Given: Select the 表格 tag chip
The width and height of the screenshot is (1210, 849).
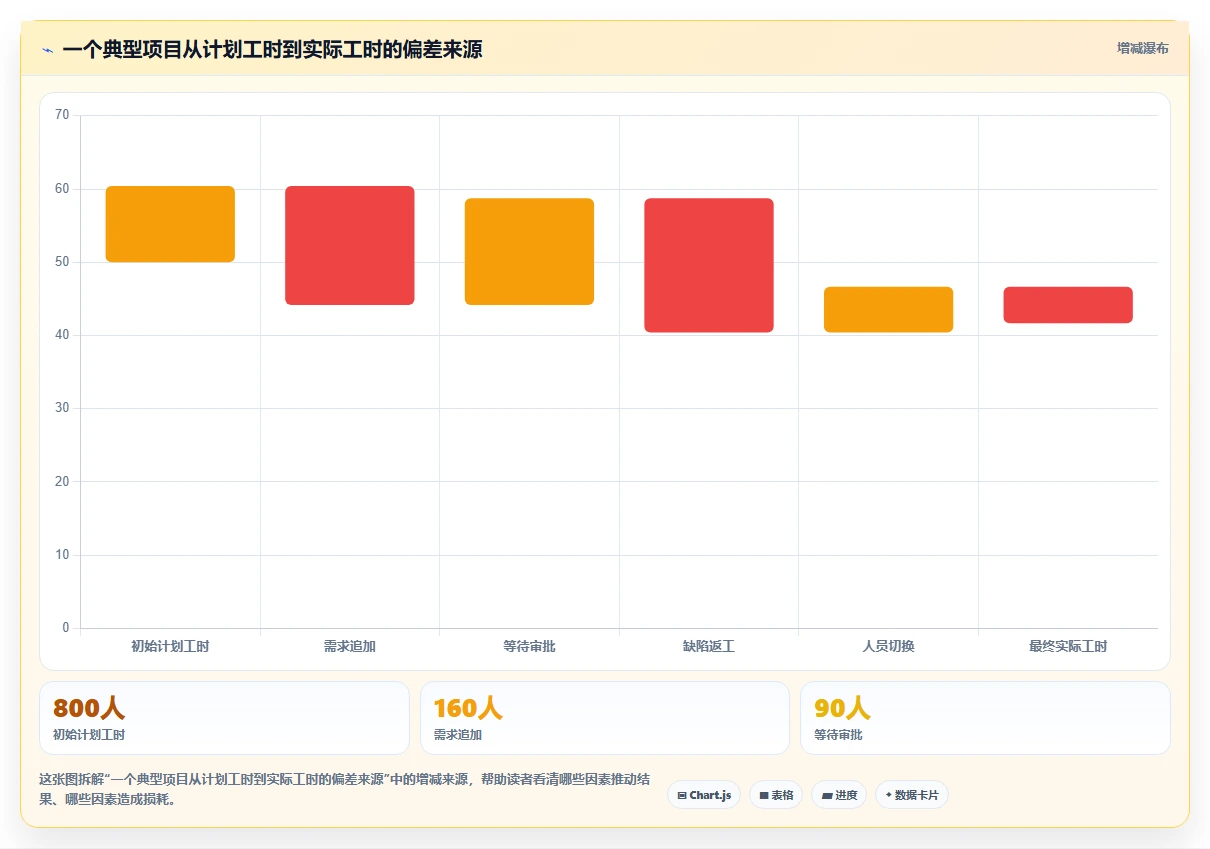Looking at the screenshot, I should tap(776, 795).
